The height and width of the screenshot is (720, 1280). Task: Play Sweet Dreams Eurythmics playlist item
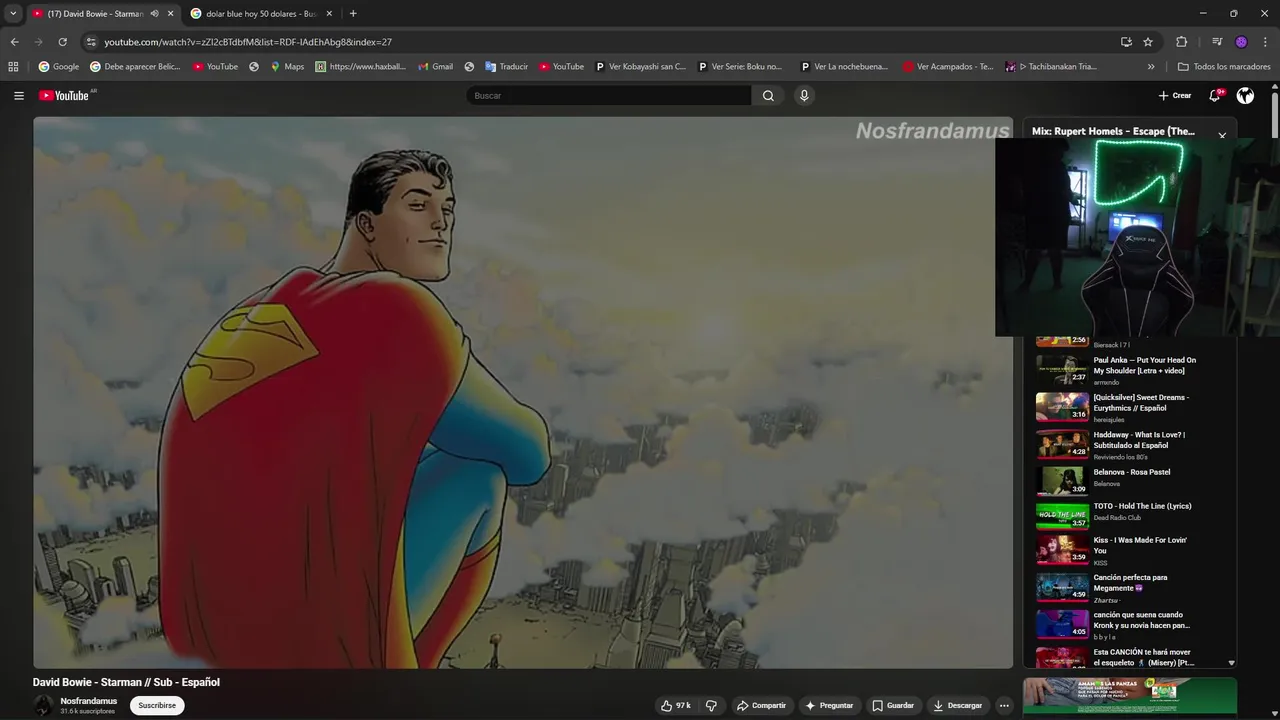[1130, 407]
